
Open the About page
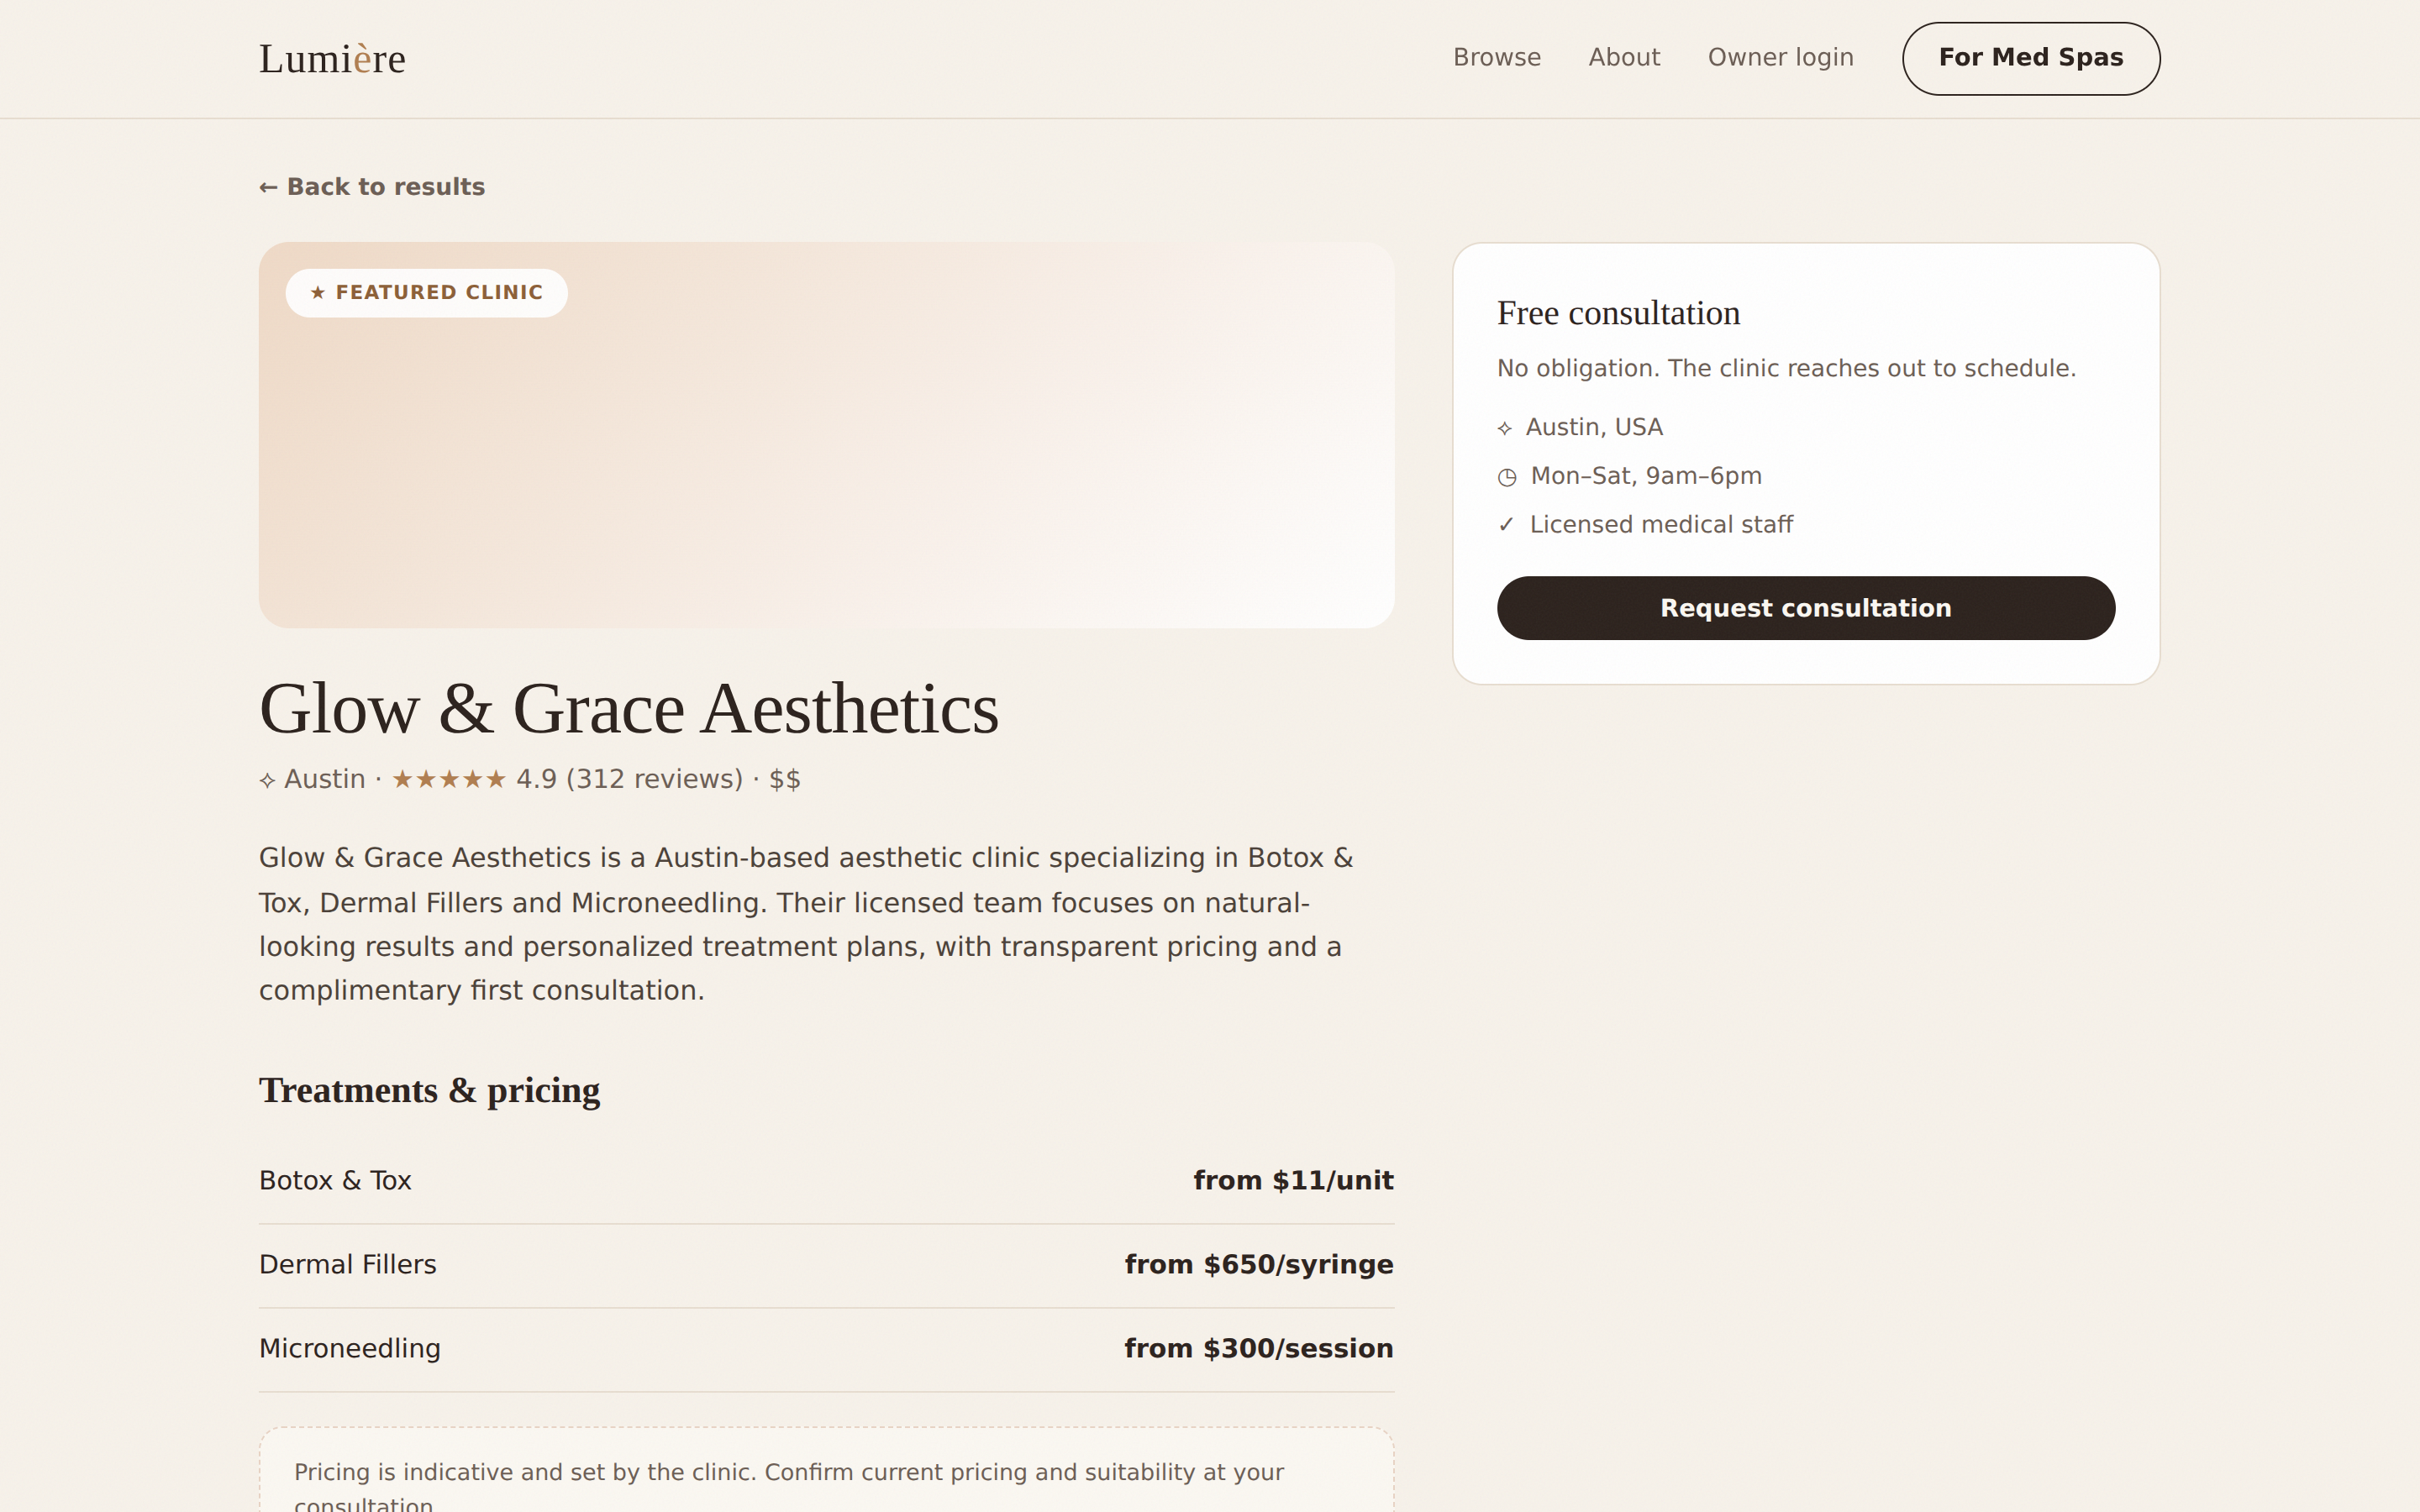coord(1624,58)
